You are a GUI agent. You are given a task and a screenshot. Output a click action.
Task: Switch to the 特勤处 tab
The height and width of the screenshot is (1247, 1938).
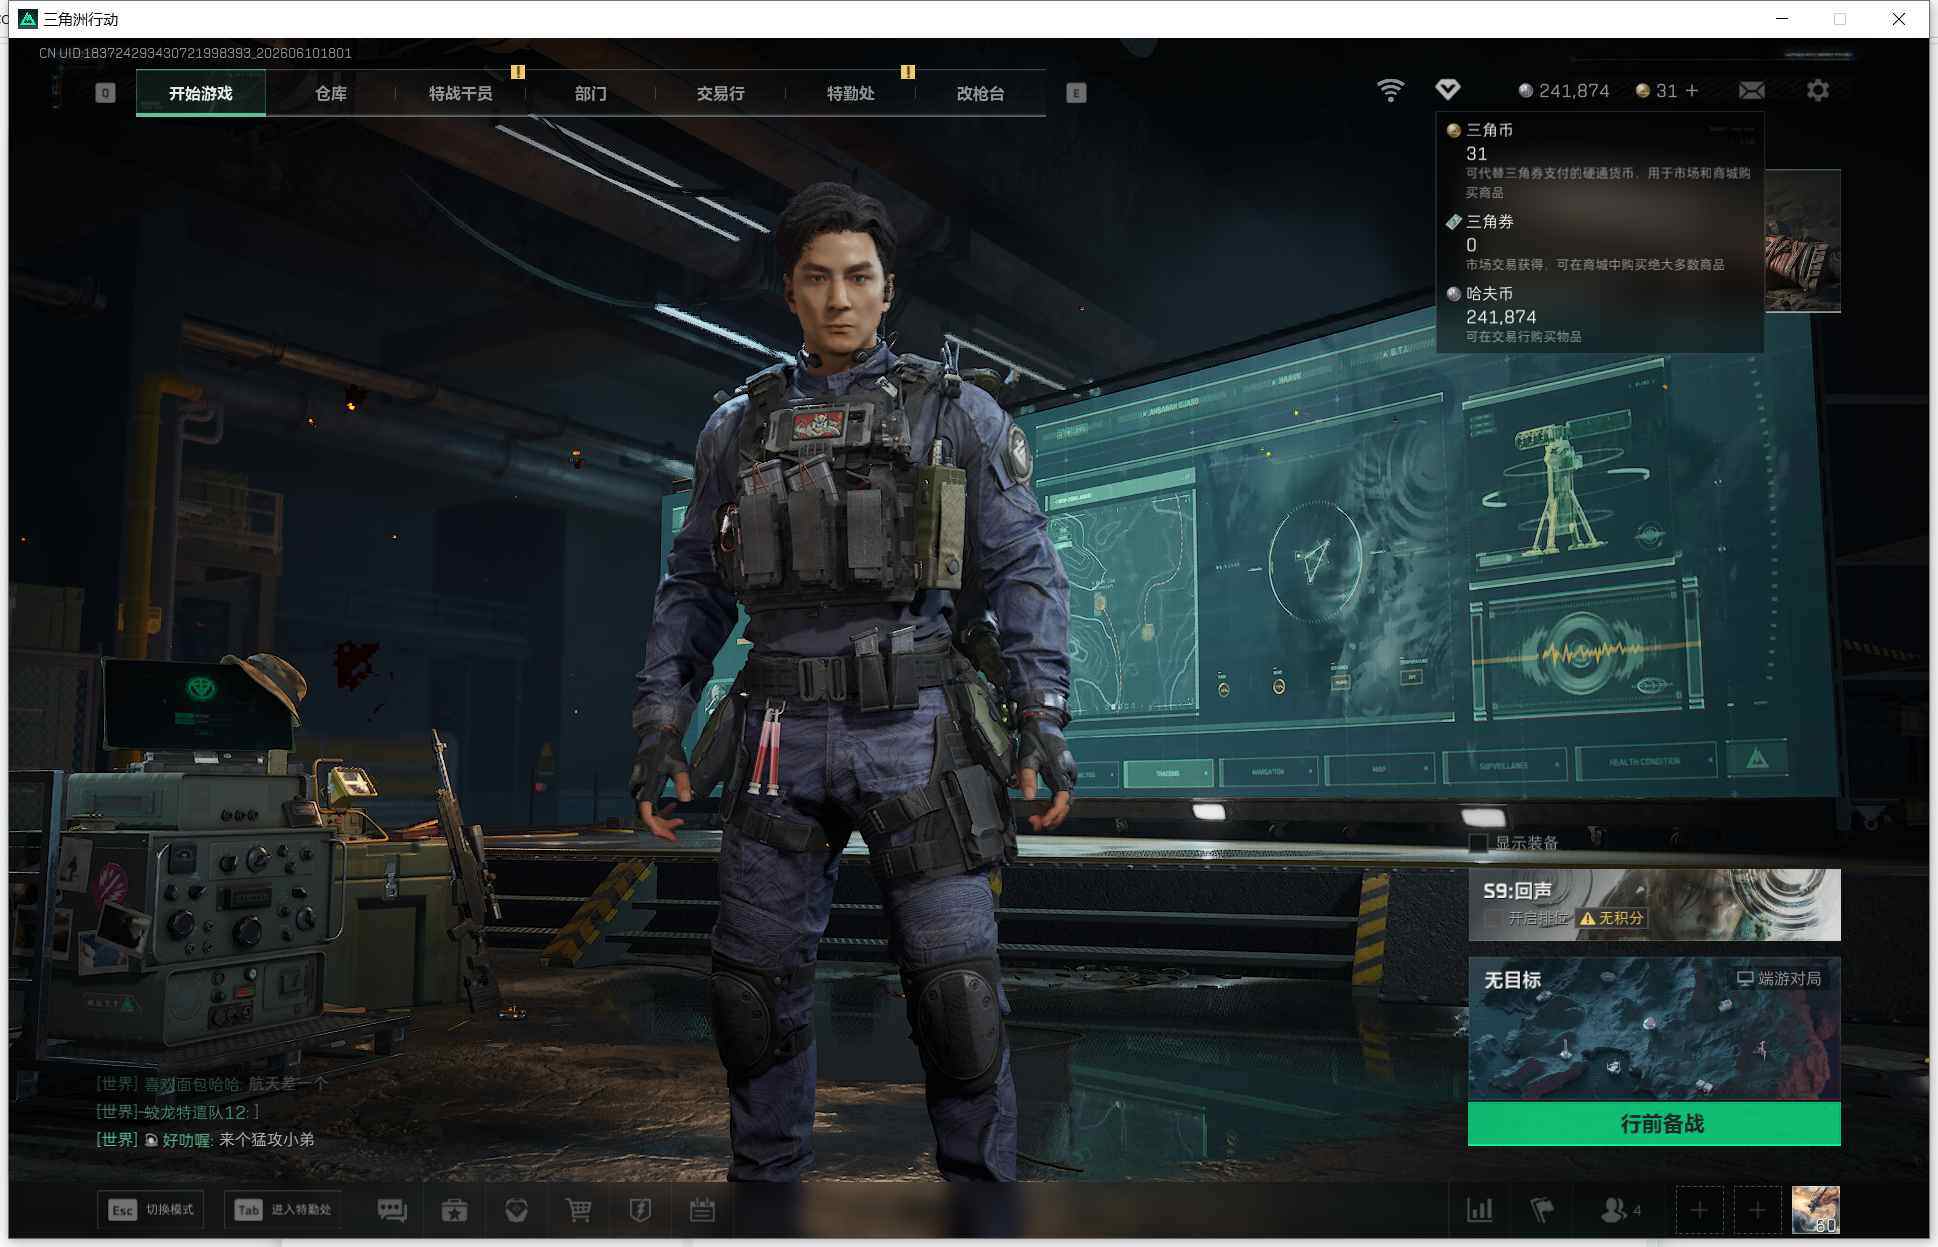(x=851, y=93)
